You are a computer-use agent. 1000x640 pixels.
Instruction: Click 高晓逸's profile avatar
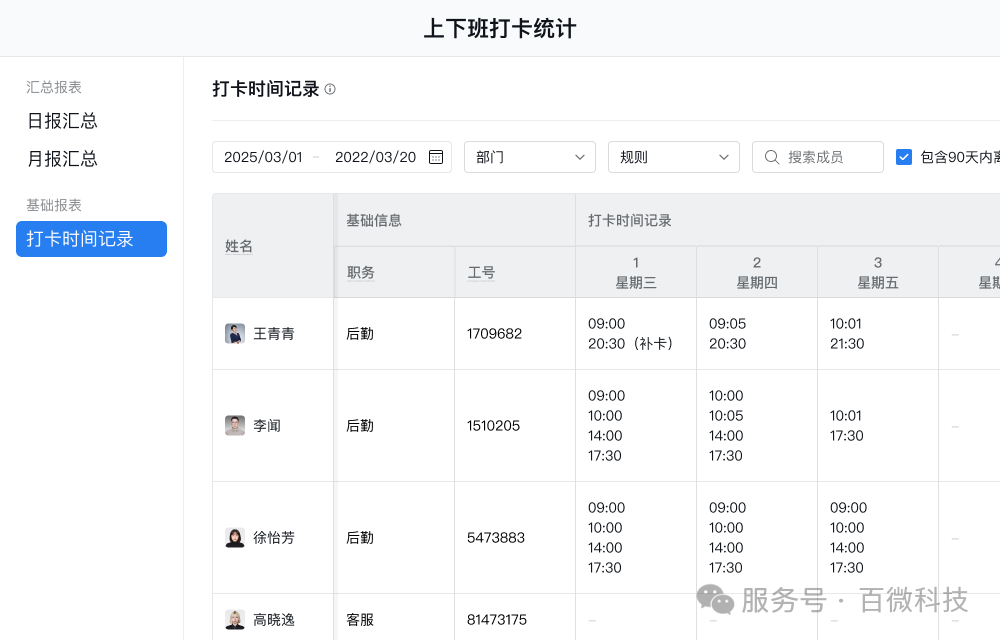pos(235,619)
